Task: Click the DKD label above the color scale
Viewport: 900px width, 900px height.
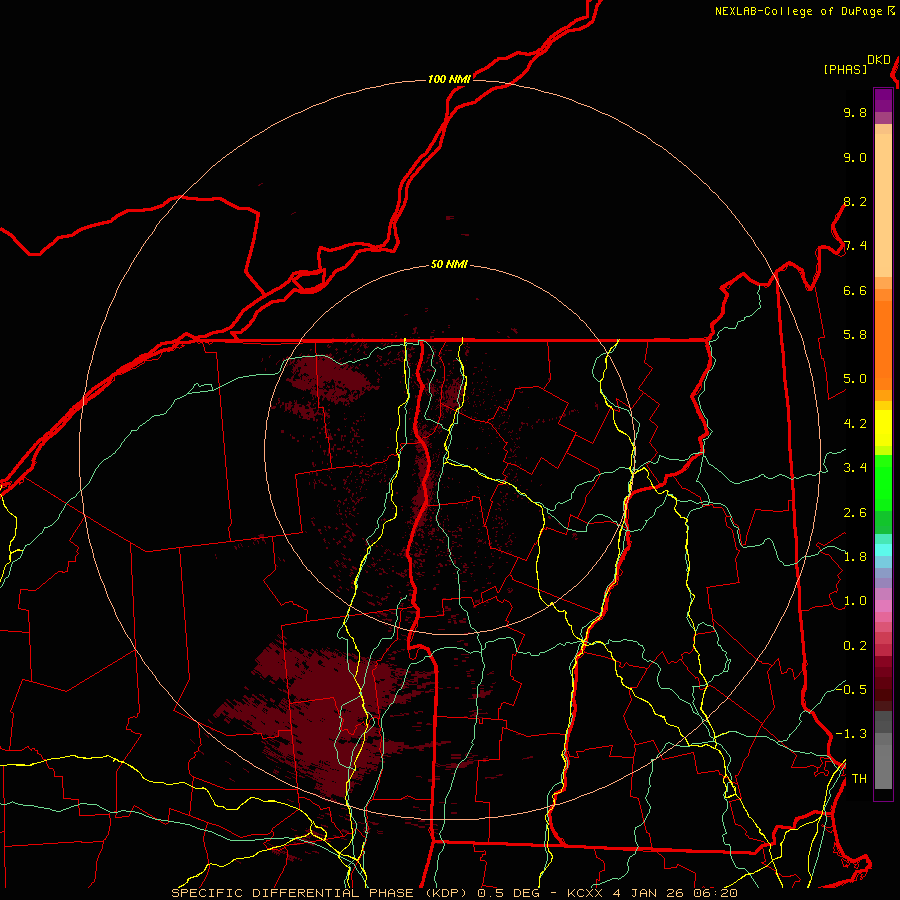Action: (879, 60)
